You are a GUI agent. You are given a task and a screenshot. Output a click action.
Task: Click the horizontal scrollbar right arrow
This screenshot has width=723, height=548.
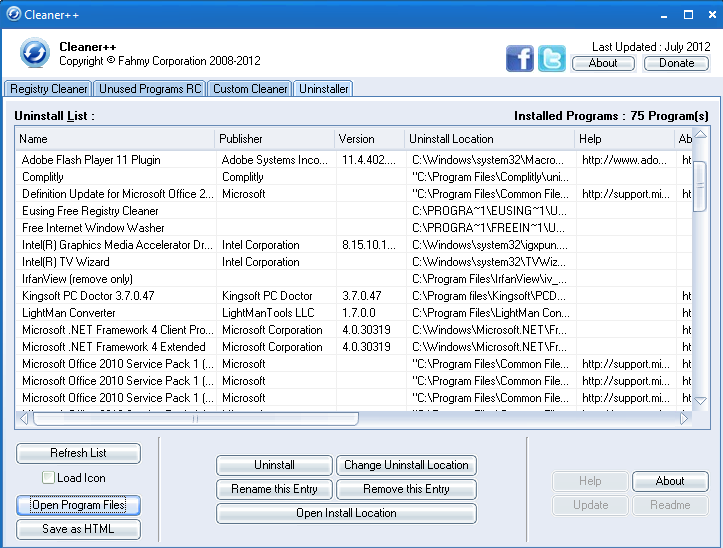pos(684,419)
